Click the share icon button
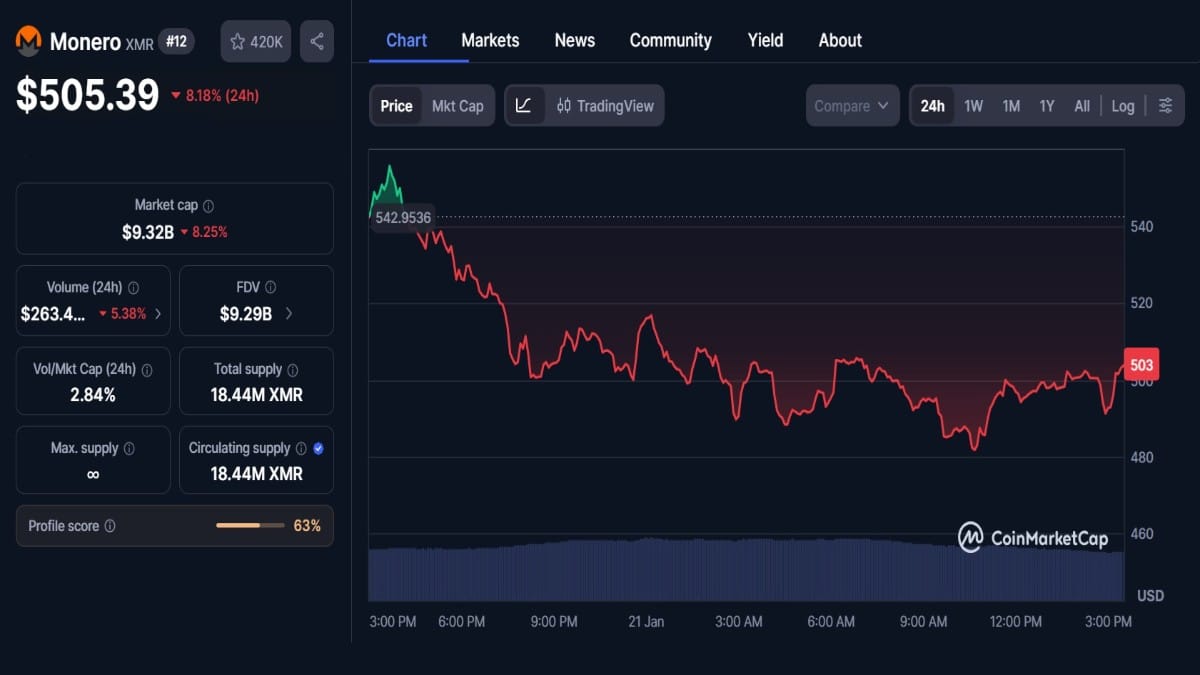The width and height of the screenshot is (1200, 675). pos(317,42)
